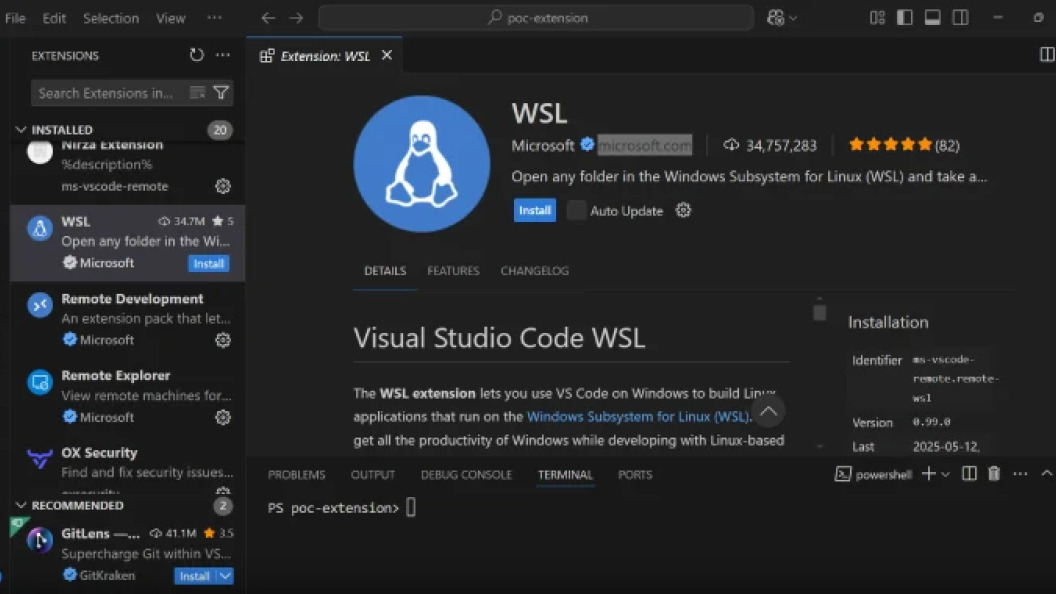Collapse the RECOMMENDED section
This screenshot has width=1056, height=594.
(x=21, y=505)
